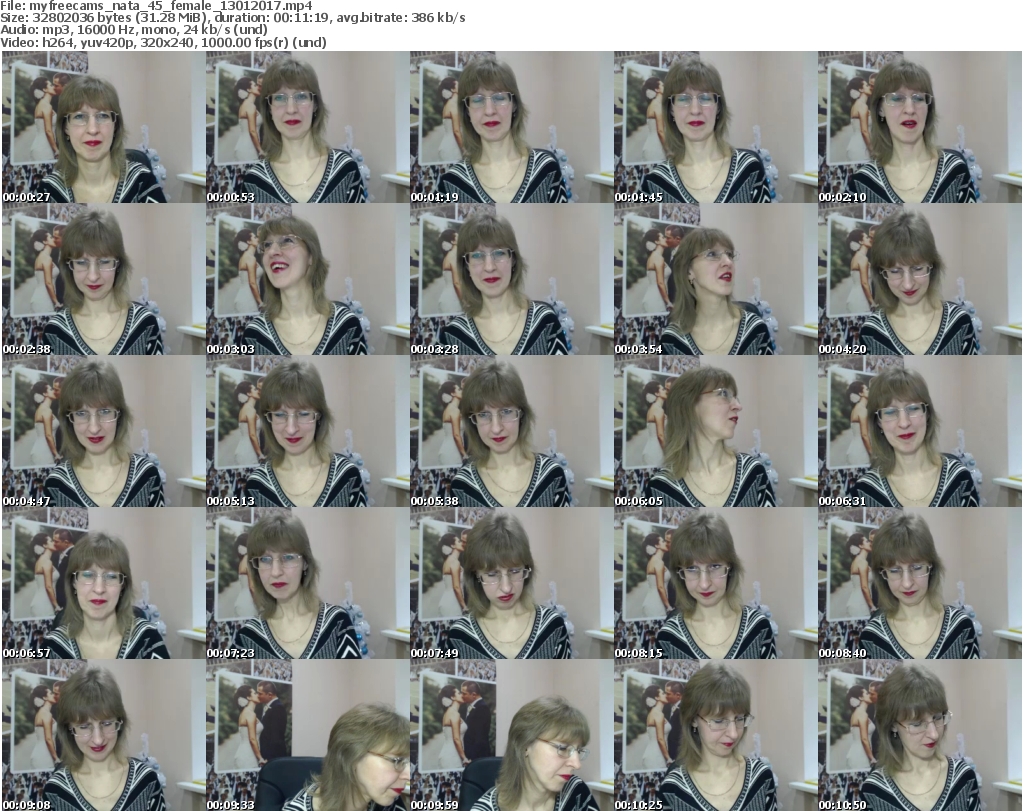Screen dimensions: 1024x811
Task: Choose the contact-sheet frame at 00:10:25
Action: (x=715, y=735)
